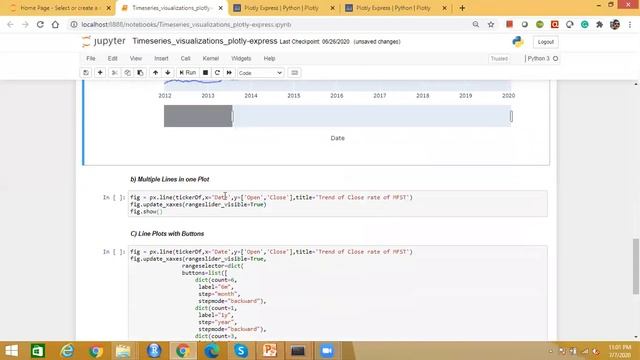The image size is (640, 360).
Task: Open Chrome three-dot menu
Action: (630, 24)
